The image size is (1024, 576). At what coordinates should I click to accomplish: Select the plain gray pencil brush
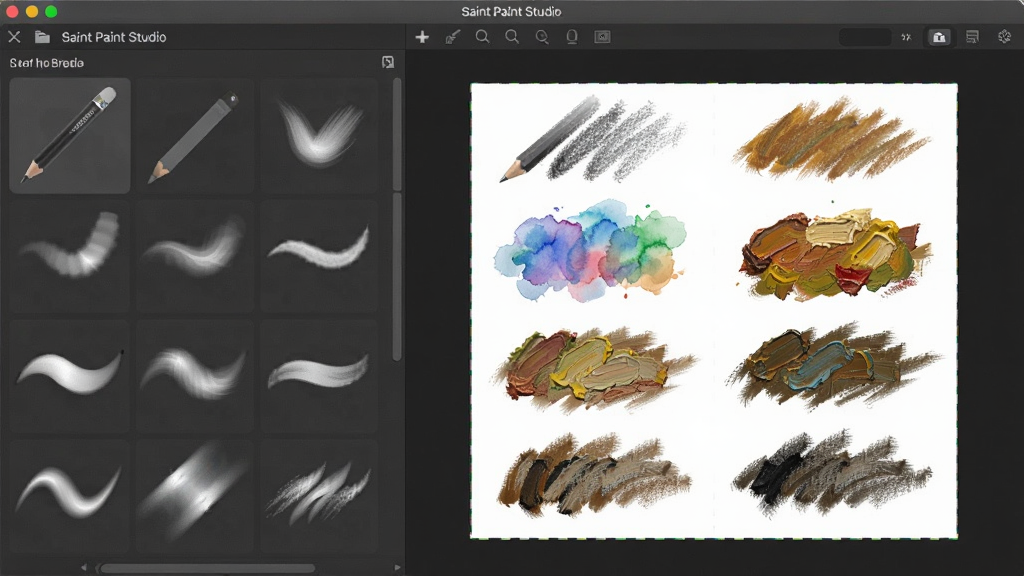195,136
